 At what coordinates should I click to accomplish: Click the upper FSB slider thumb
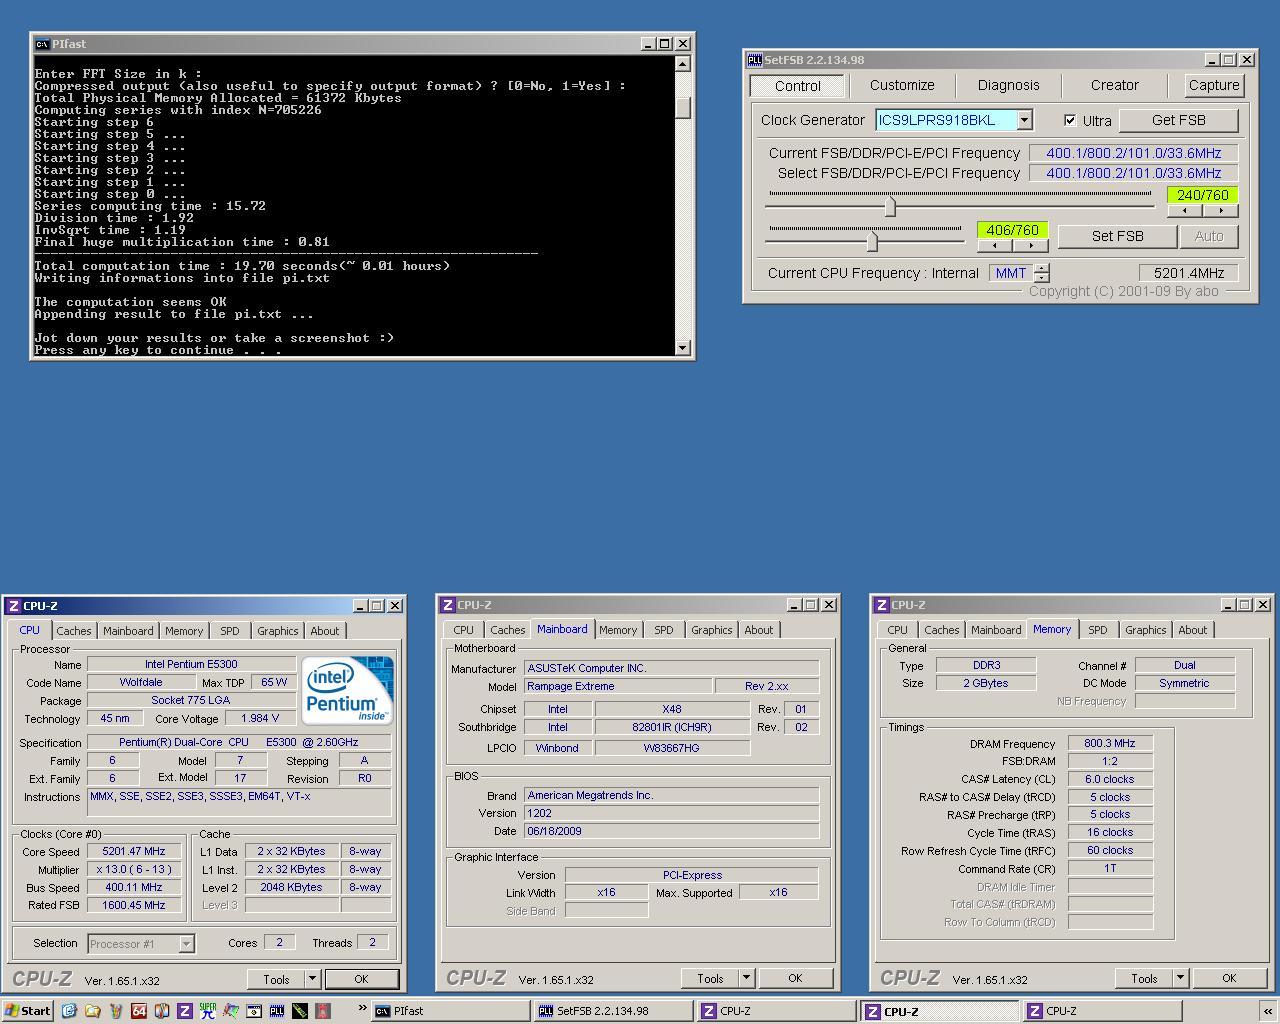coord(889,206)
